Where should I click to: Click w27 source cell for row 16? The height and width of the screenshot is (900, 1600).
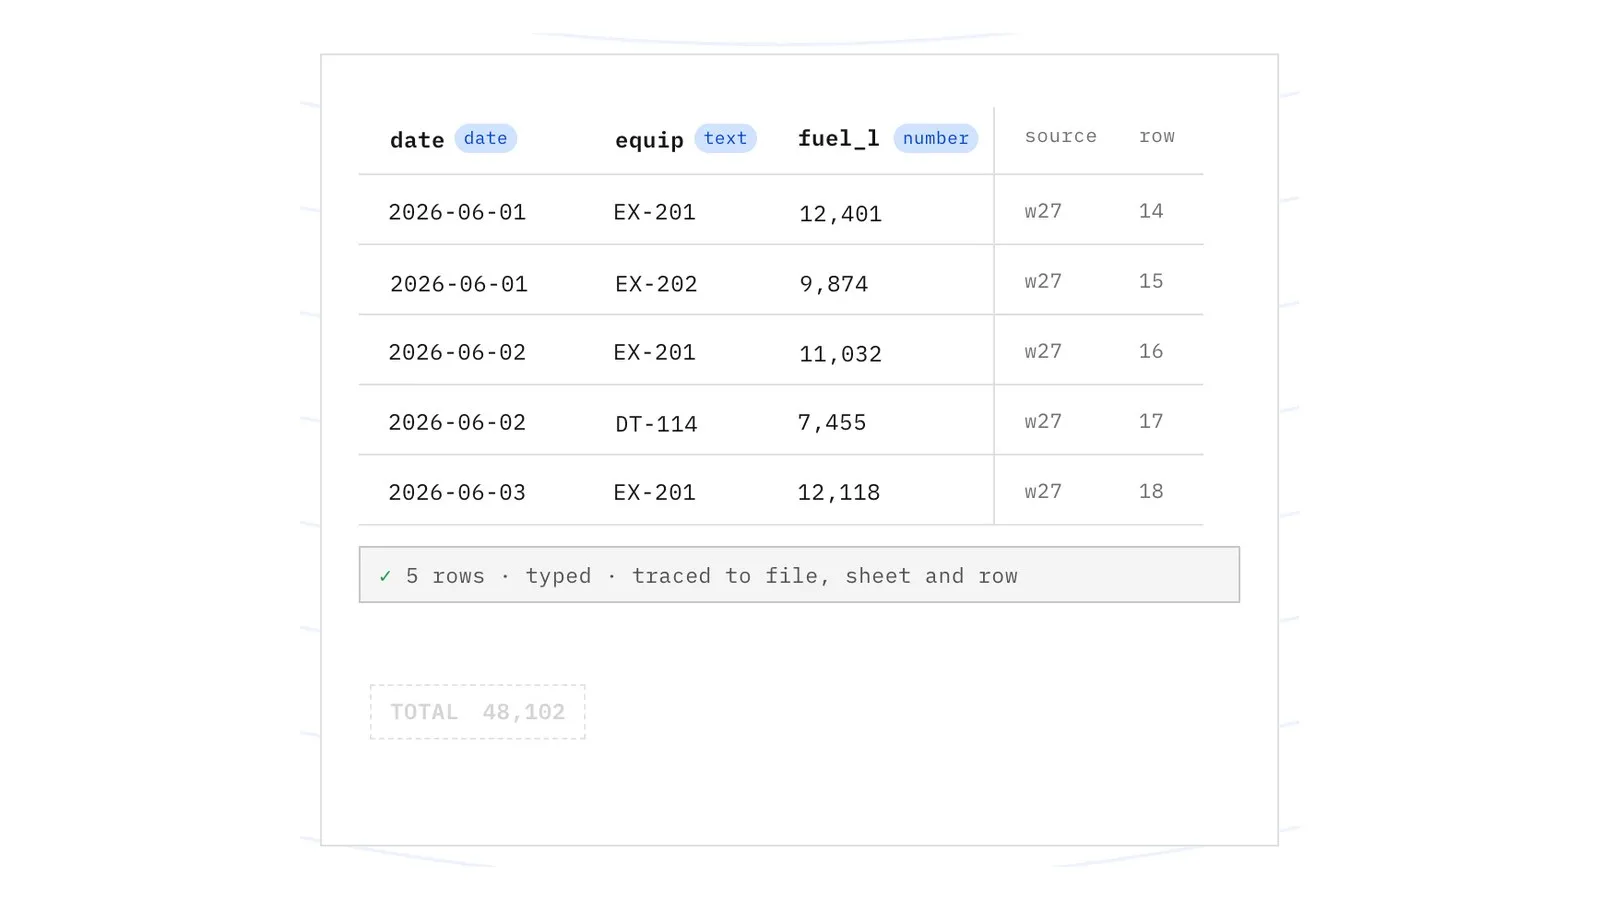1043,351
